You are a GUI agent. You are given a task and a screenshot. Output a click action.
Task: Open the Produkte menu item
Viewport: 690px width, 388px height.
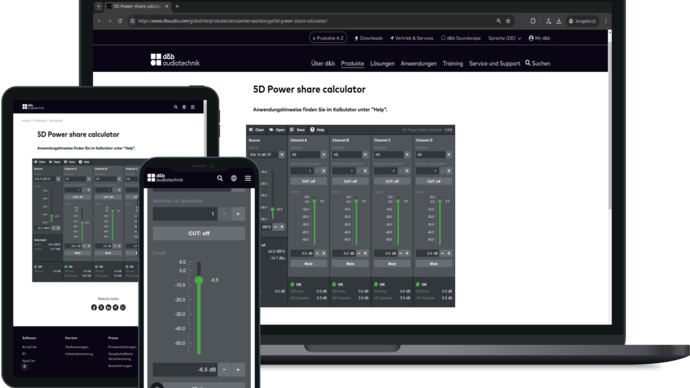coord(352,63)
